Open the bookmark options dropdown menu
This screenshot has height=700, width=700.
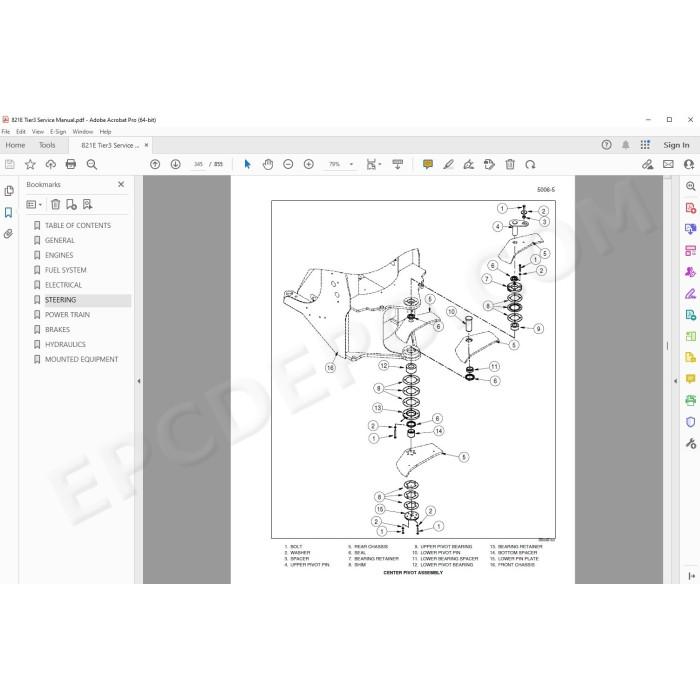click(34, 204)
